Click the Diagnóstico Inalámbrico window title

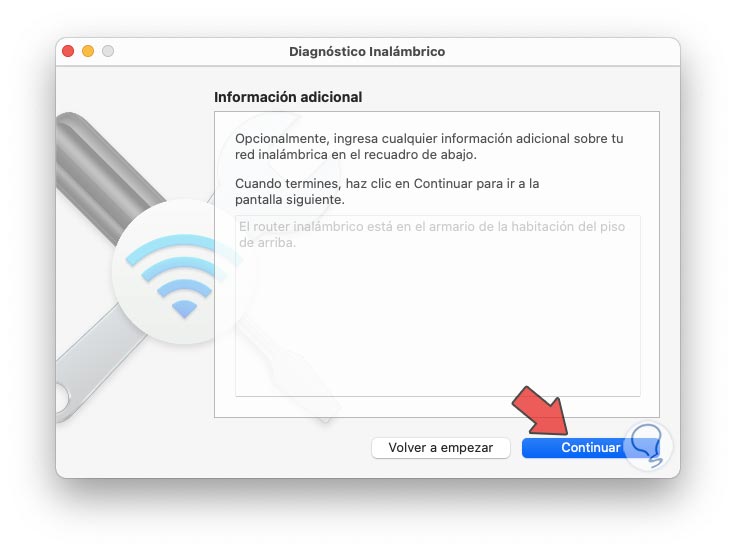click(x=367, y=52)
